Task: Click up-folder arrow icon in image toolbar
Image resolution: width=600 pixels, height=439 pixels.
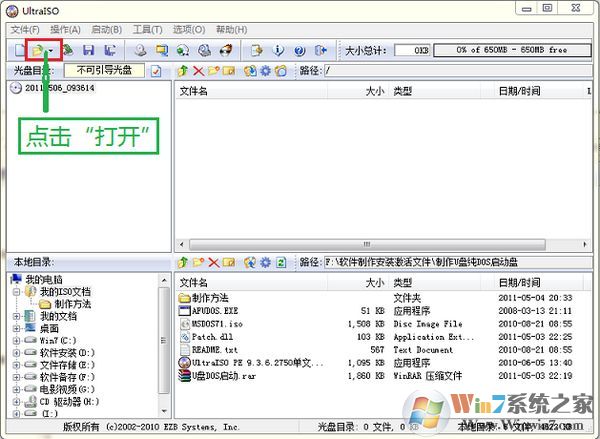Action: pos(181,71)
